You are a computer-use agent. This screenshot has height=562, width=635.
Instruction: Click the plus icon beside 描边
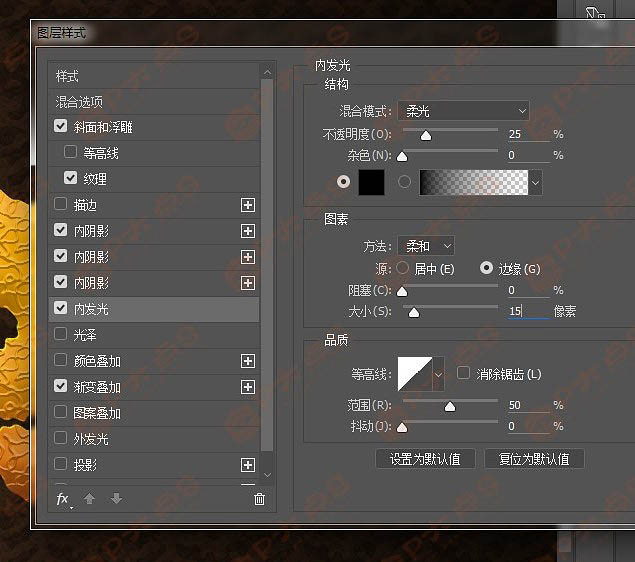[x=248, y=205]
